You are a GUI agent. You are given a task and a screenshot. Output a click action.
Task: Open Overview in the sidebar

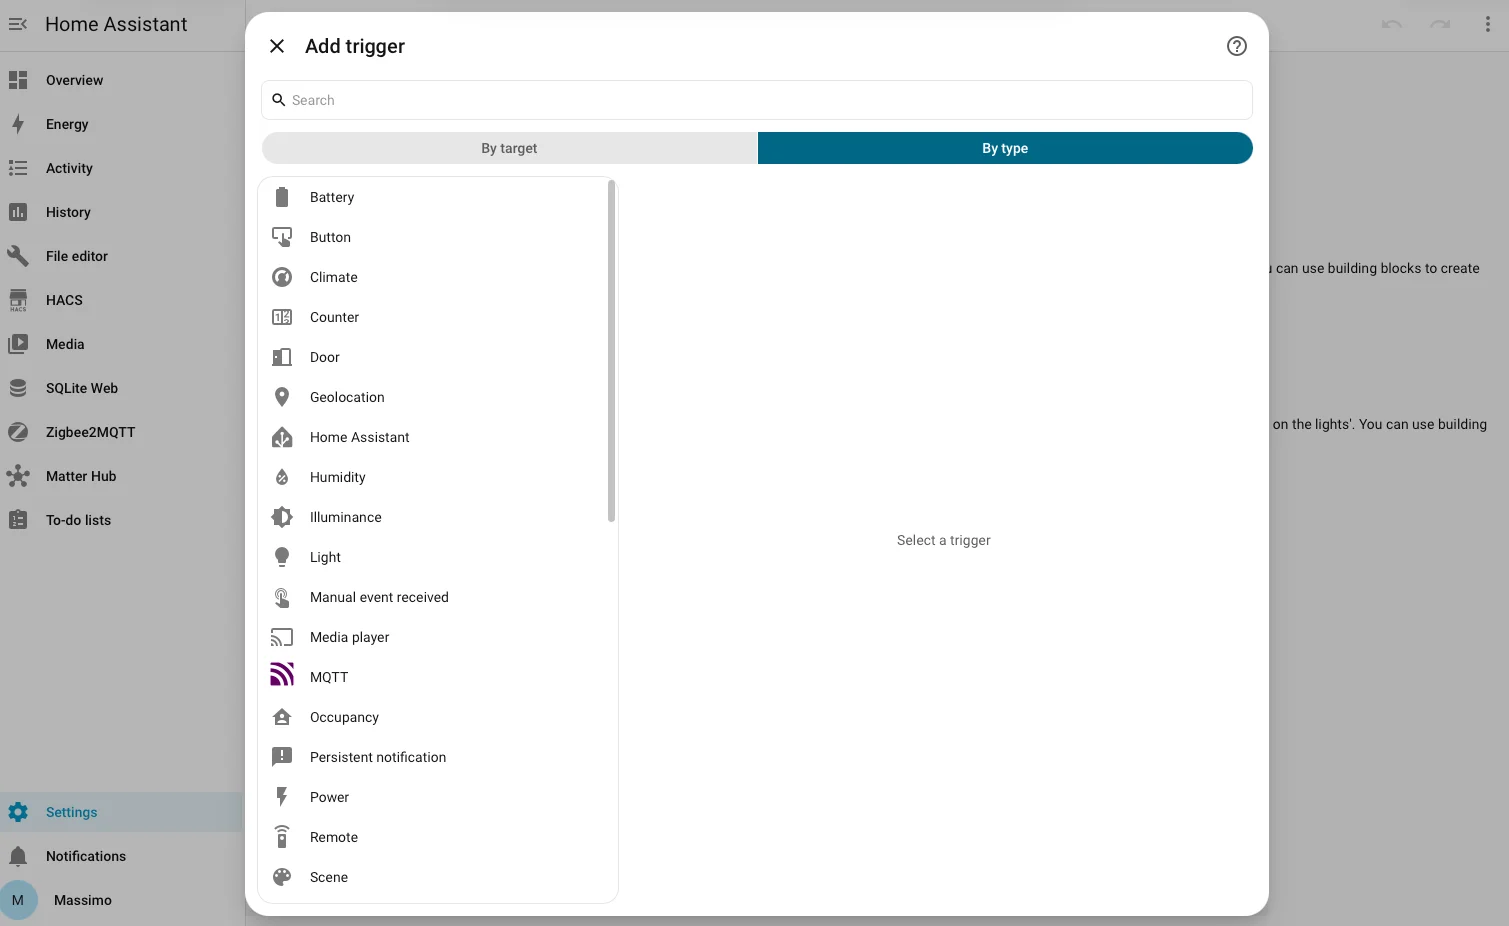pyautogui.click(x=121, y=80)
